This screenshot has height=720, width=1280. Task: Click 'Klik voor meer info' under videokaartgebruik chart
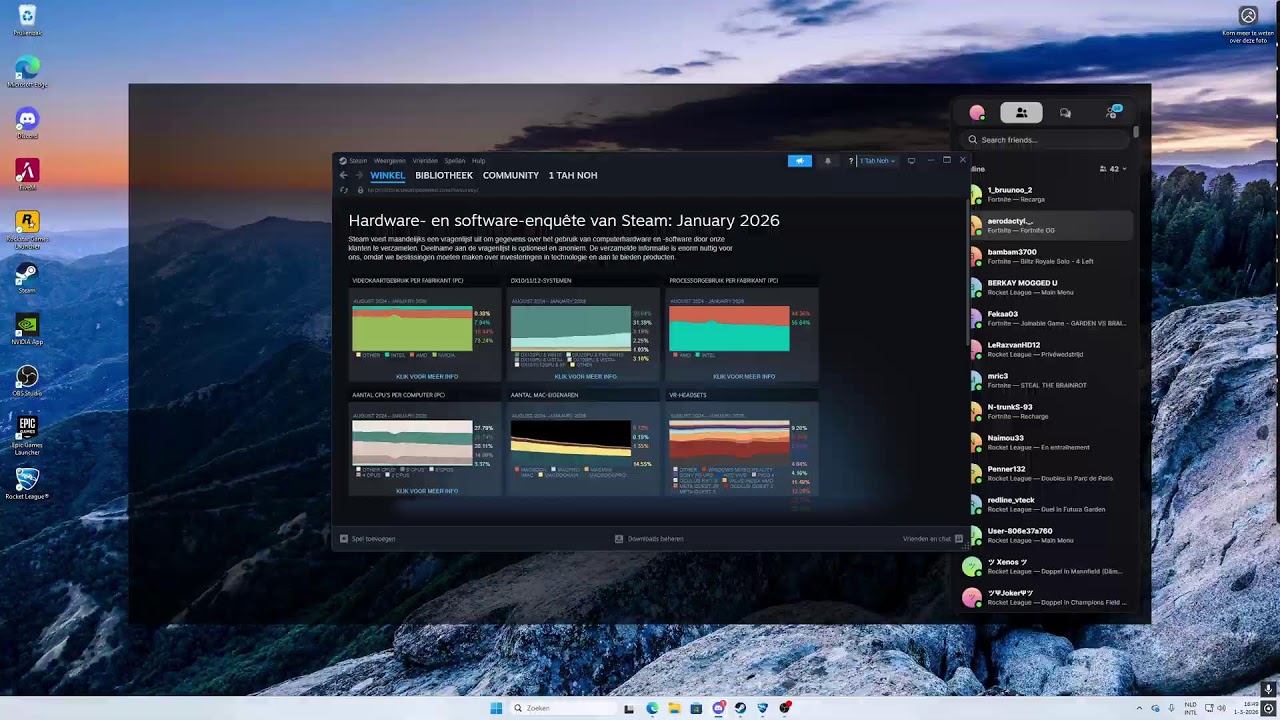(x=427, y=376)
